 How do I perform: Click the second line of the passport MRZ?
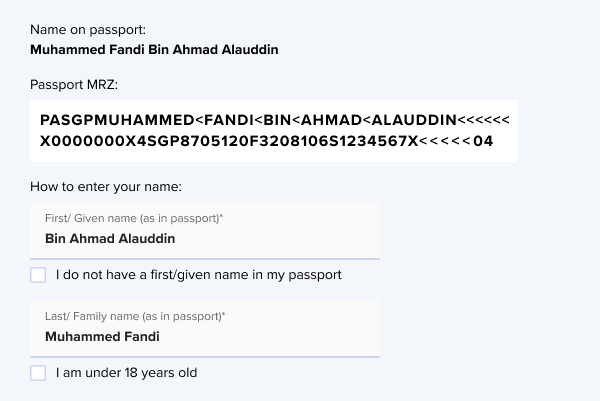pyautogui.click(x=266, y=141)
